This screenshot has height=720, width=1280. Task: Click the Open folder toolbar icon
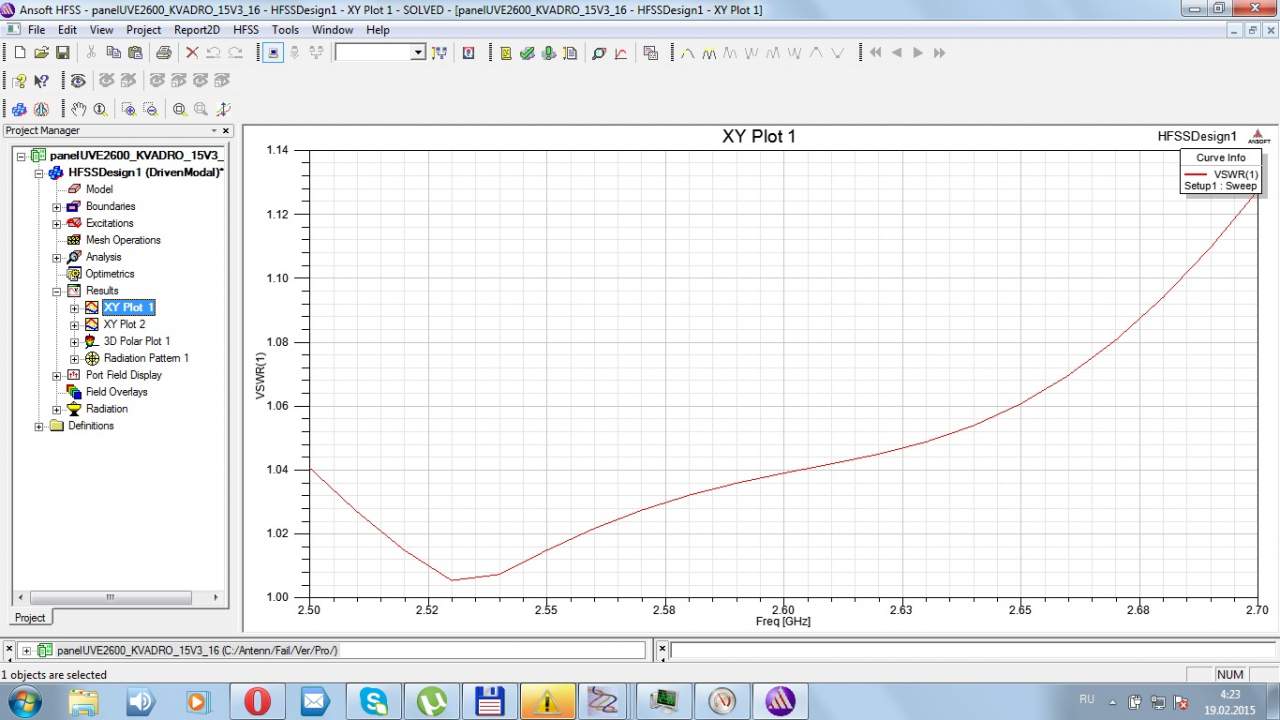[41, 53]
